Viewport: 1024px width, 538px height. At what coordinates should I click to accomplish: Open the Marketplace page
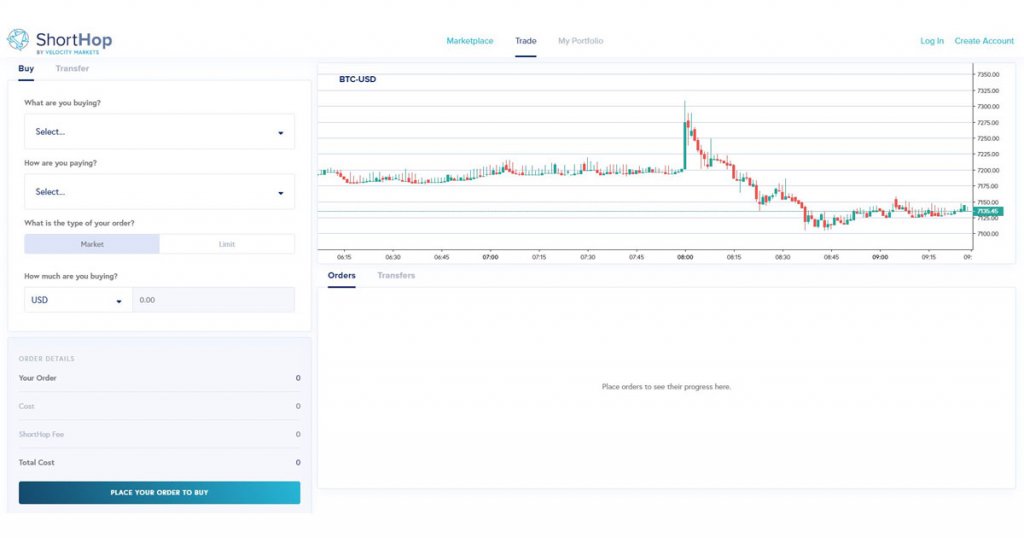[470, 40]
